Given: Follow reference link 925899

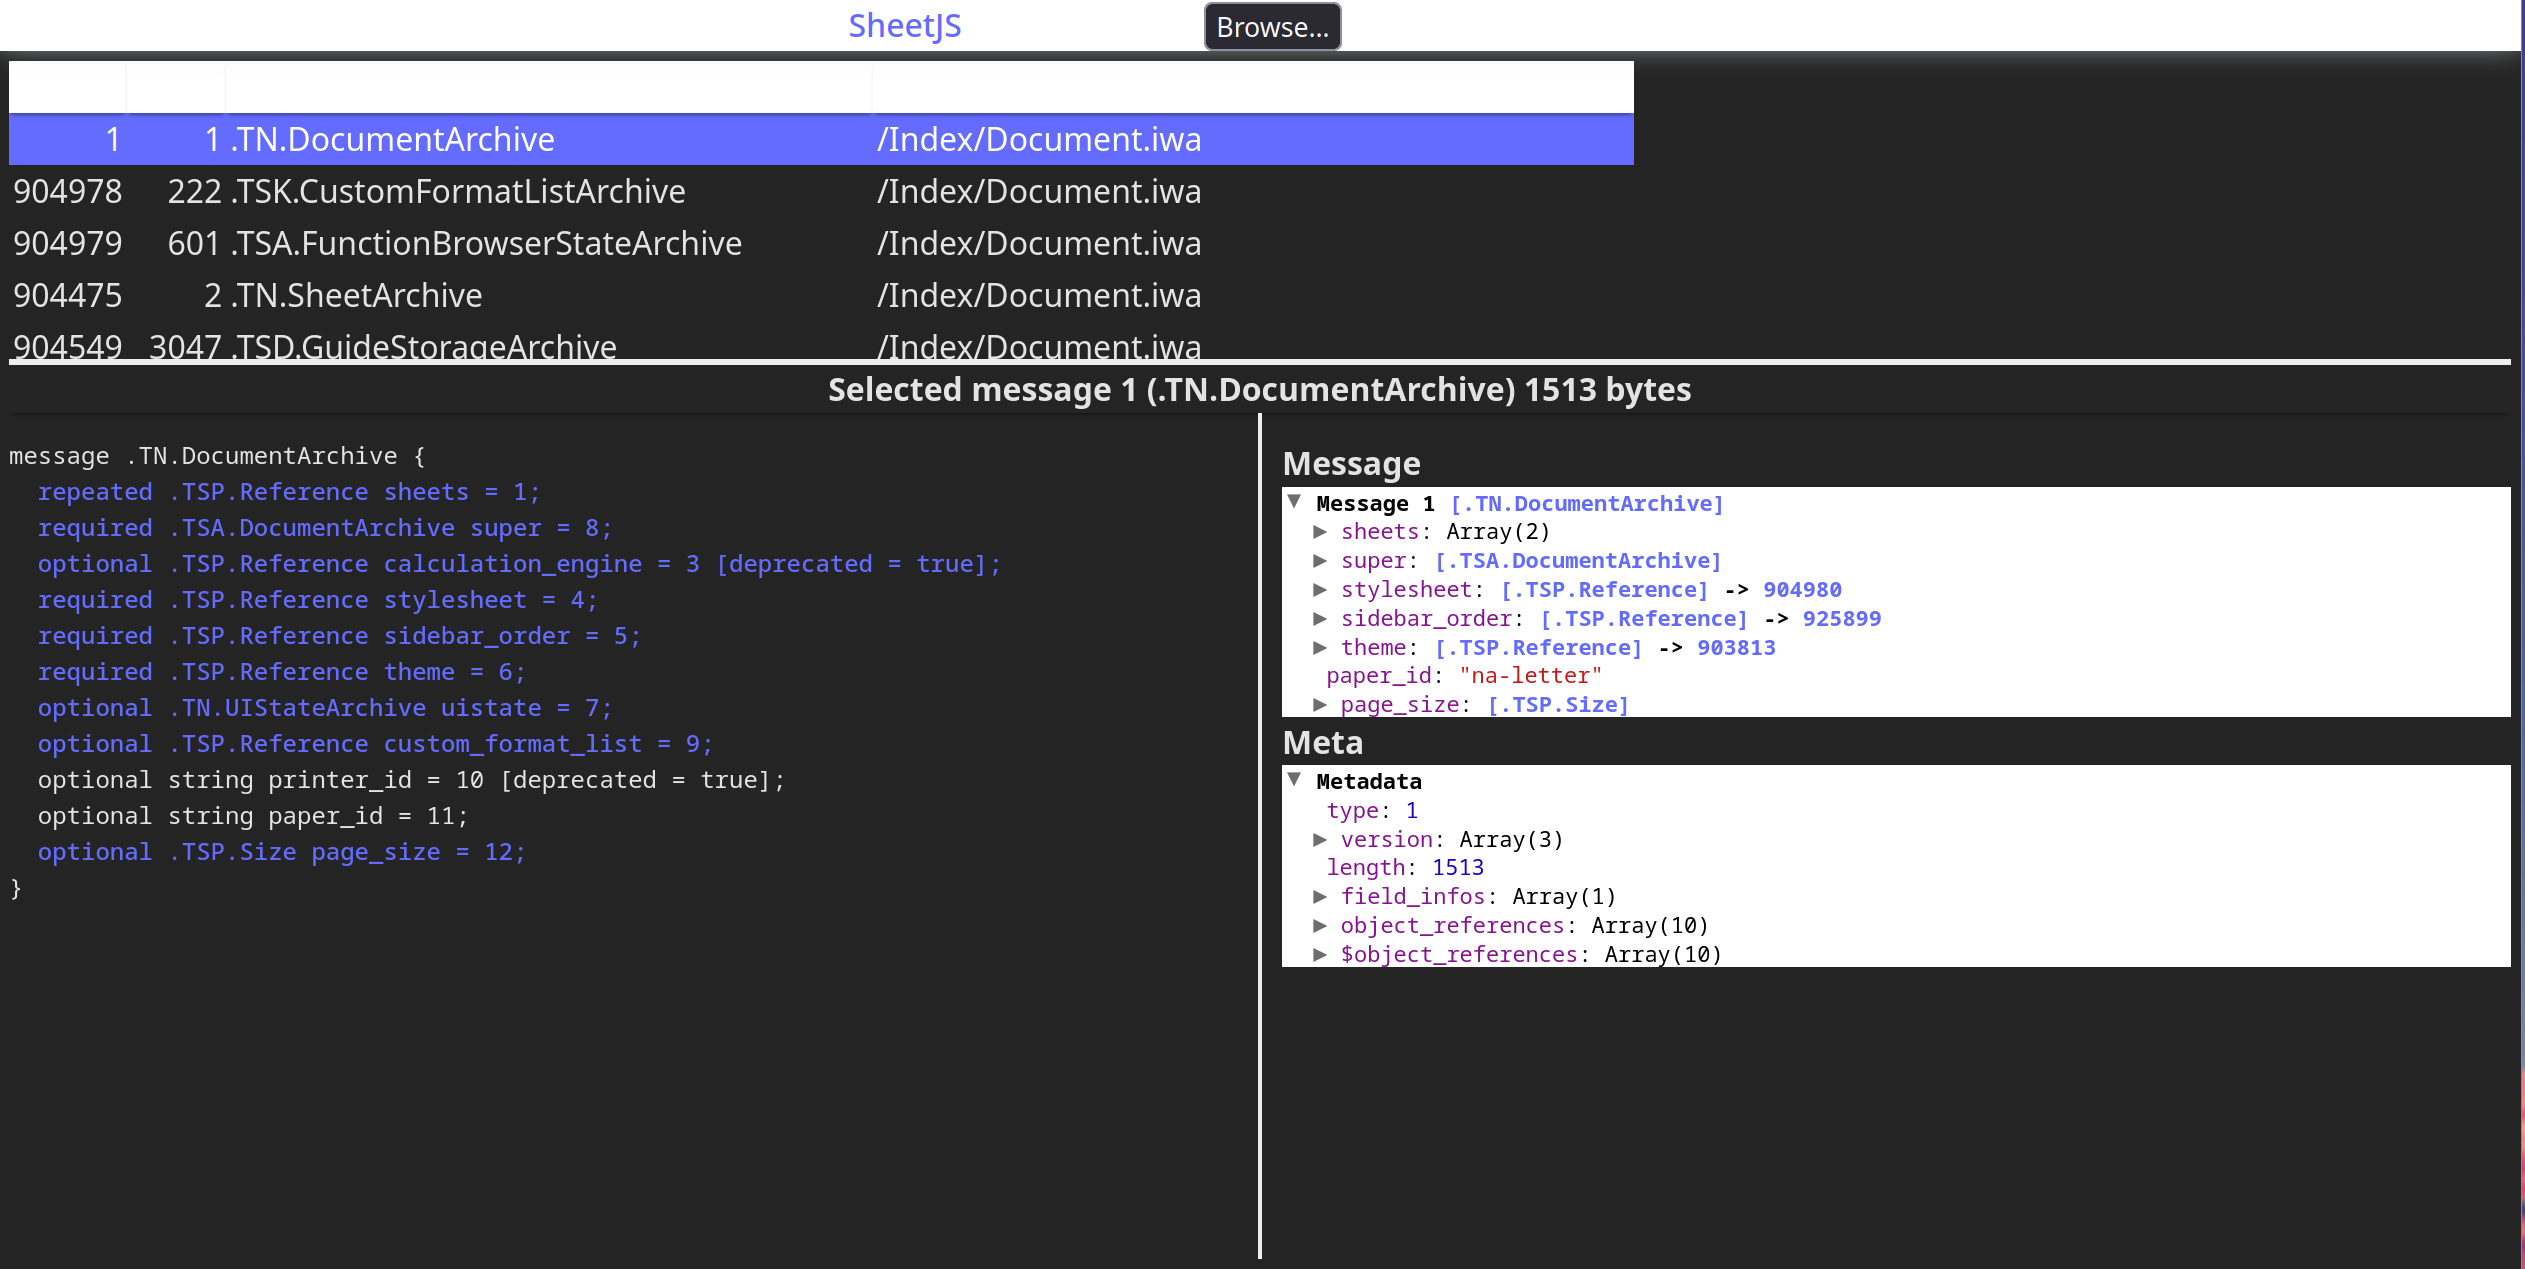Looking at the screenshot, I should [1841, 619].
